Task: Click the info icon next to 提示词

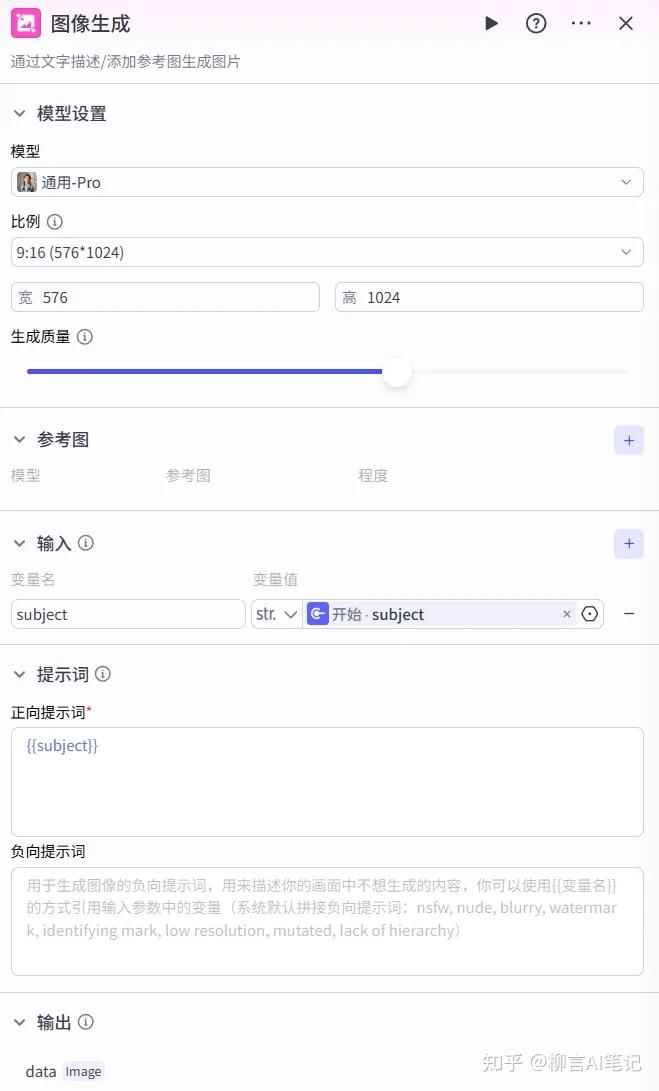Action: click(103, 674)
